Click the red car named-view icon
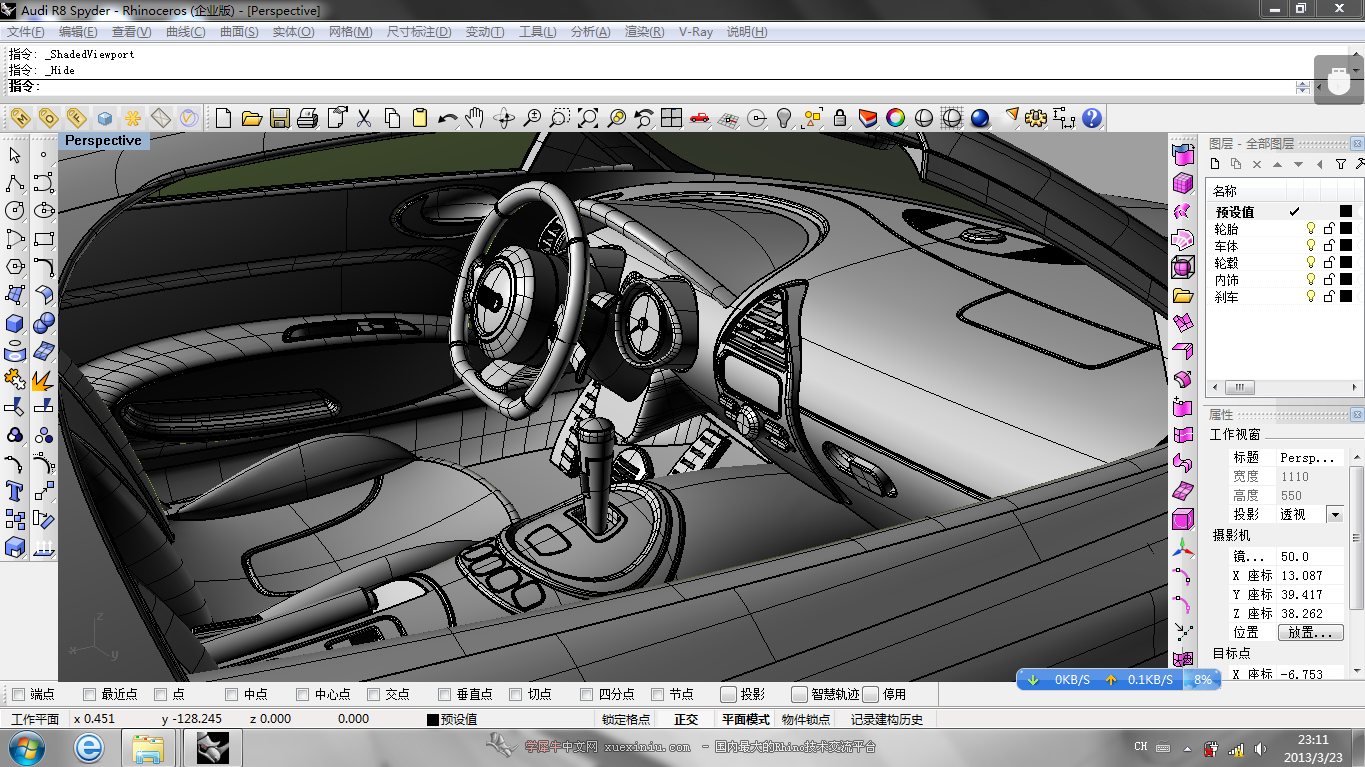Viewport: 1365px width, 767px height. [700, 118]
